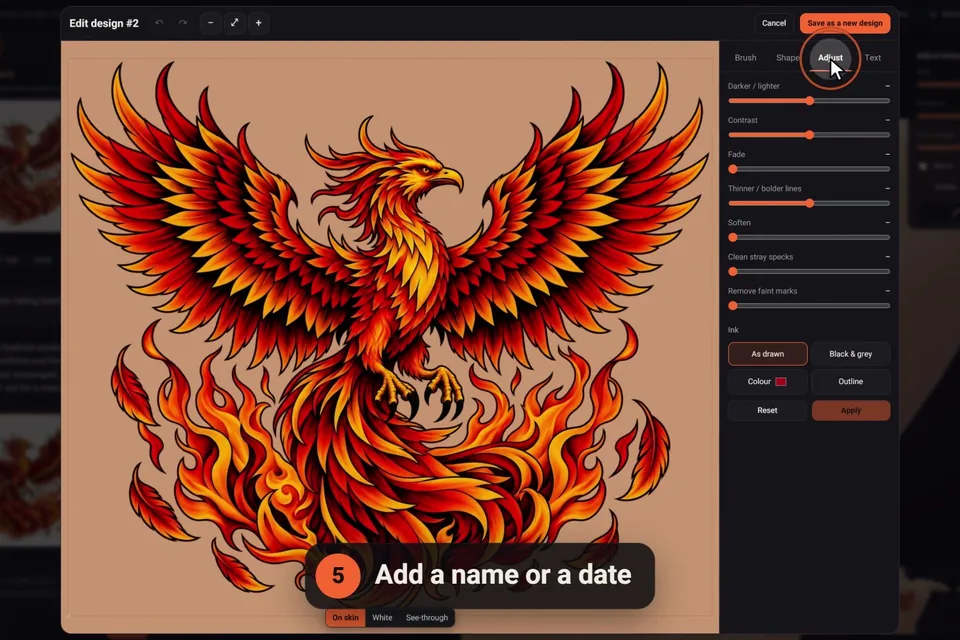Image resolution: width=960 pixels, height=640 pixels.
Task: Open the Shape tab
Action: pos(787,58)
